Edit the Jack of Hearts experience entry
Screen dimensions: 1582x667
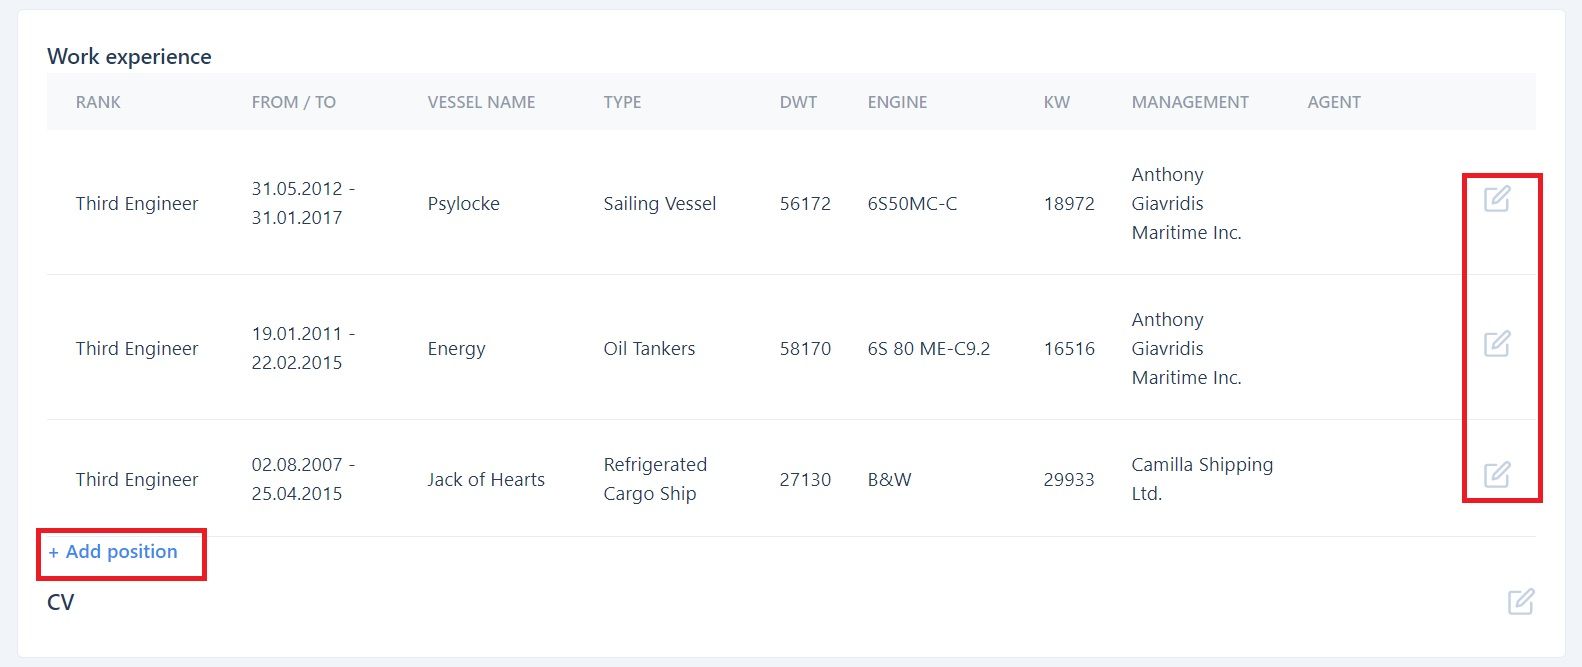pos(1497,474)
